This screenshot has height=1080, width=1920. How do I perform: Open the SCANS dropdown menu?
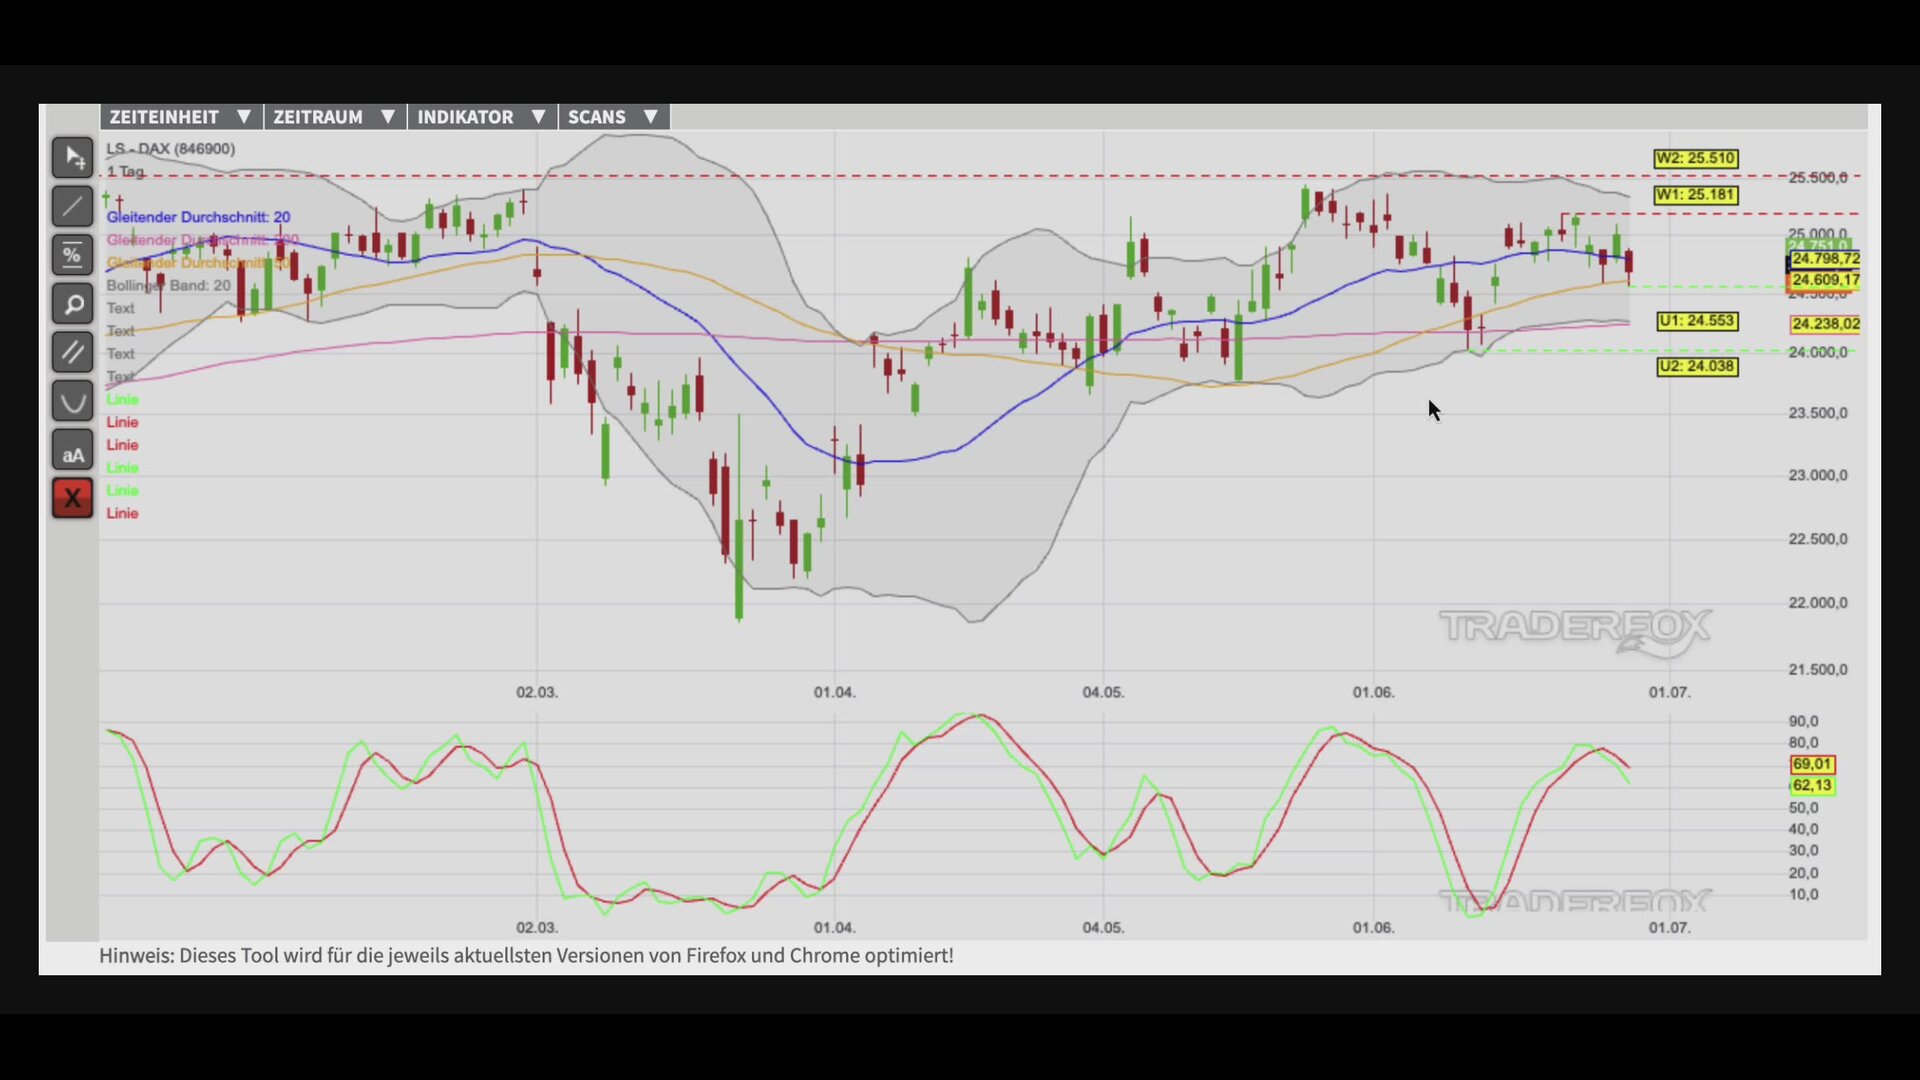[x=613, y=117]
